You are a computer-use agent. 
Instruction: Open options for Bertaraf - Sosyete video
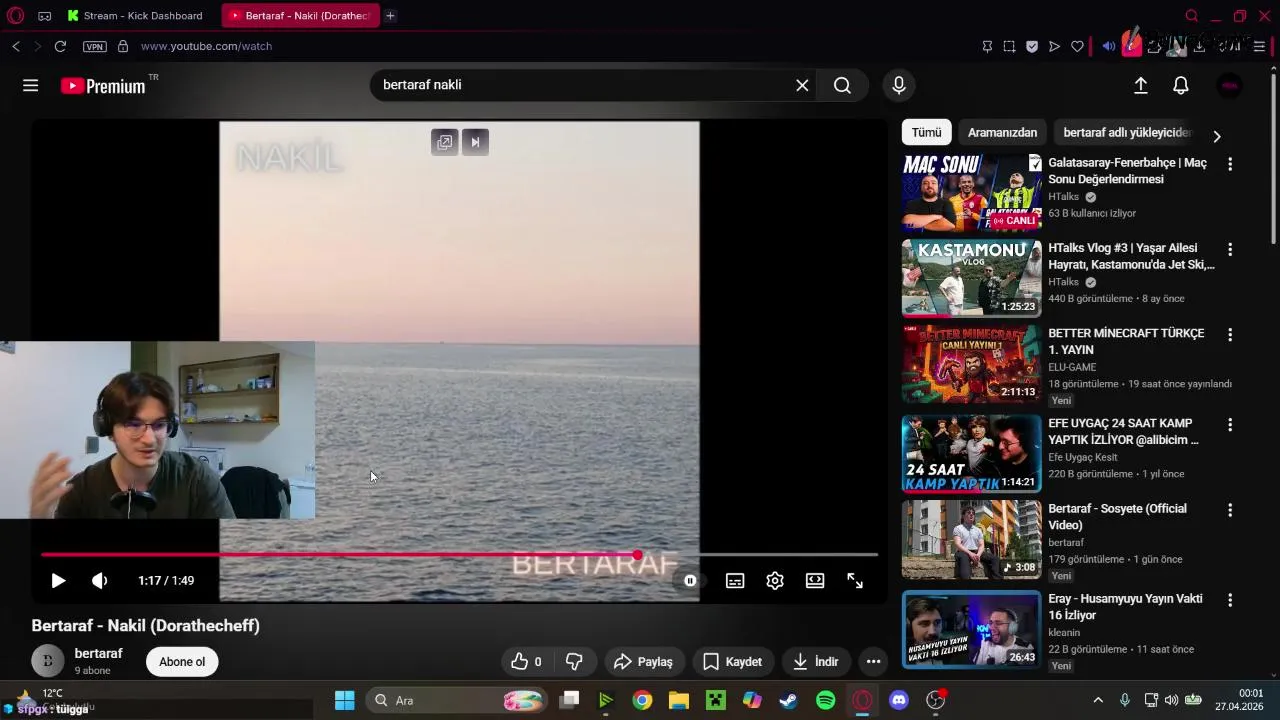tap(1230, 510)
